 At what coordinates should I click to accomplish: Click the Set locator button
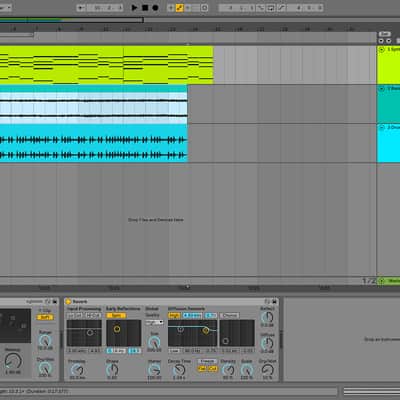point(385,34)
